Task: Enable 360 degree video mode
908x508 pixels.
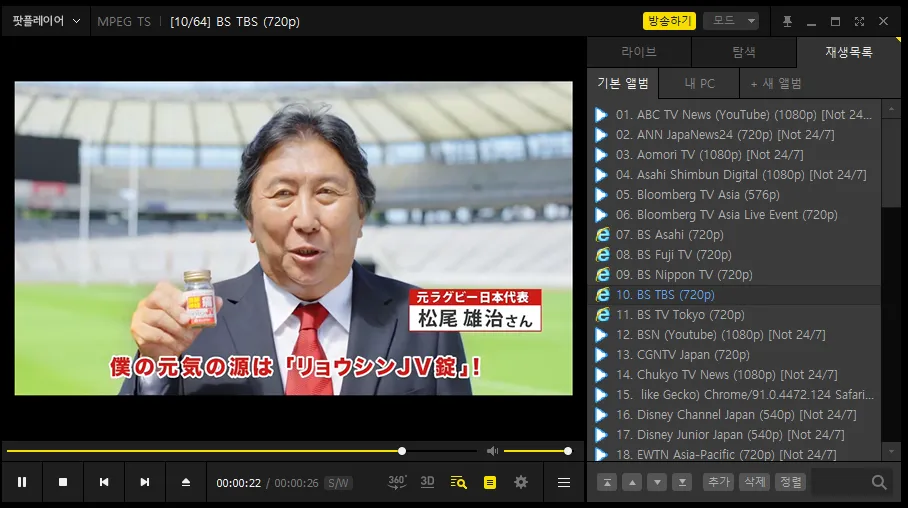Action: [397, 482]
